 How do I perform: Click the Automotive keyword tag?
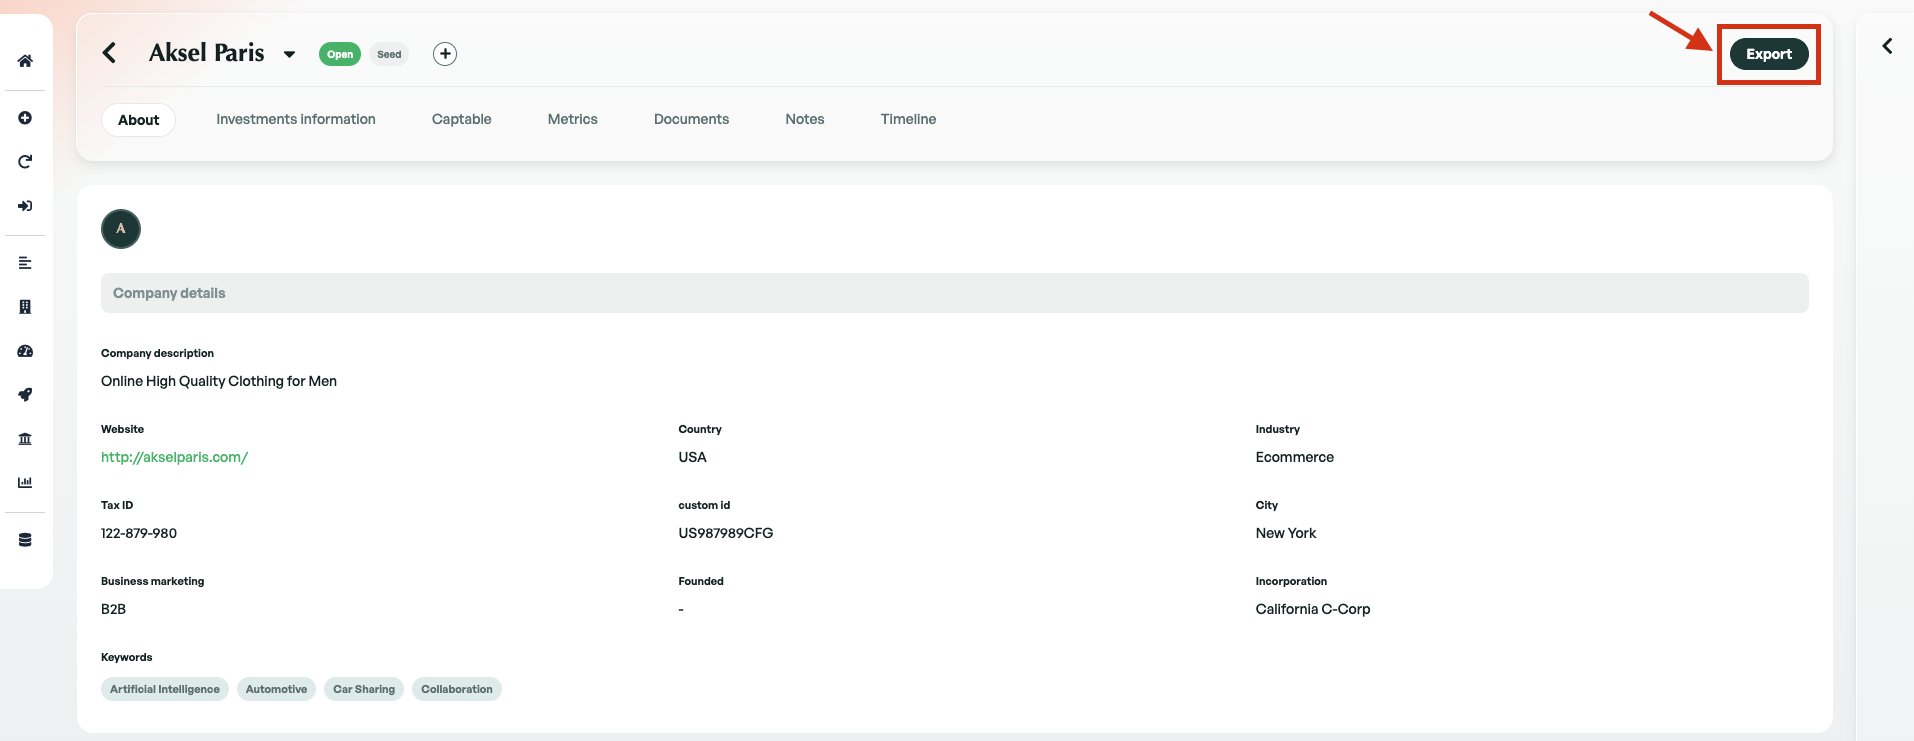pyautogui.click(x=276, y=689)
